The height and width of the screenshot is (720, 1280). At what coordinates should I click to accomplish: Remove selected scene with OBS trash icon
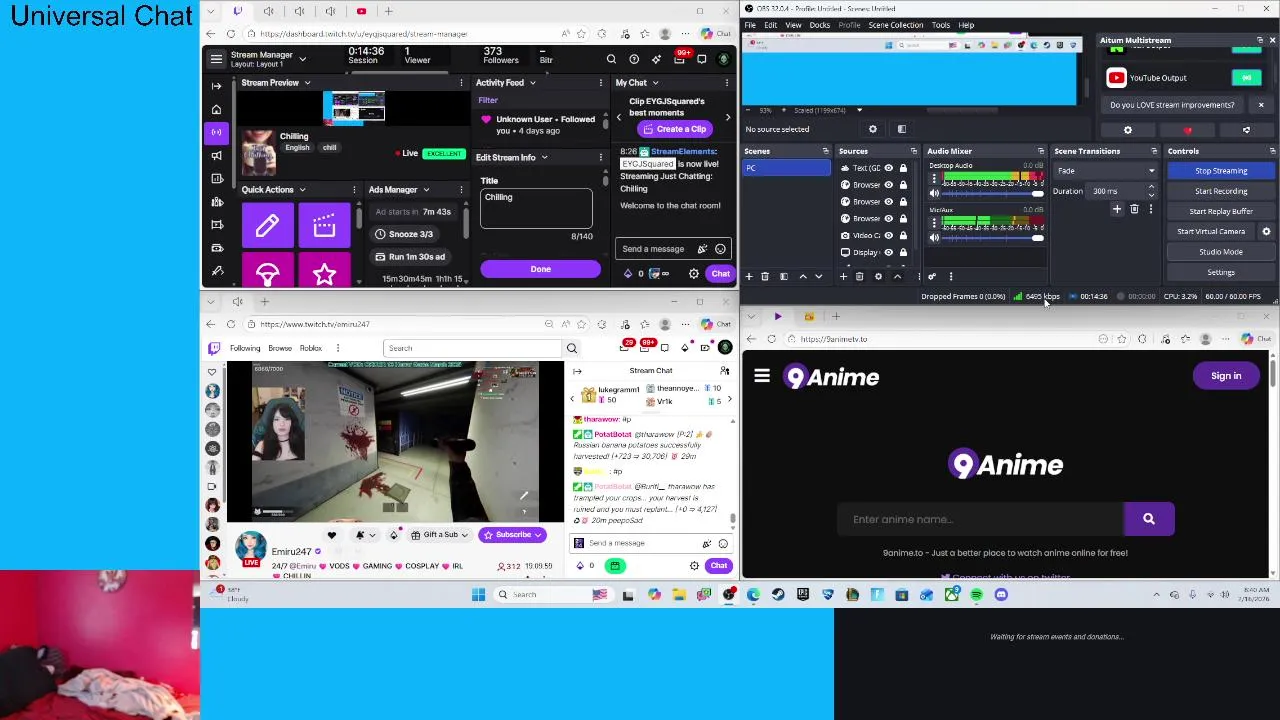pyautogui.click(x=765, y=276)
